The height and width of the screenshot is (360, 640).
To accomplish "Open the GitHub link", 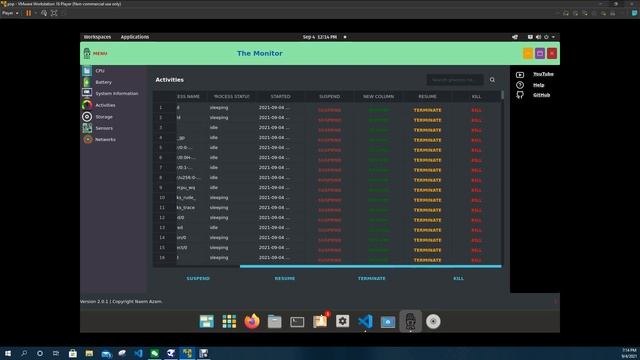I will 541,95.
